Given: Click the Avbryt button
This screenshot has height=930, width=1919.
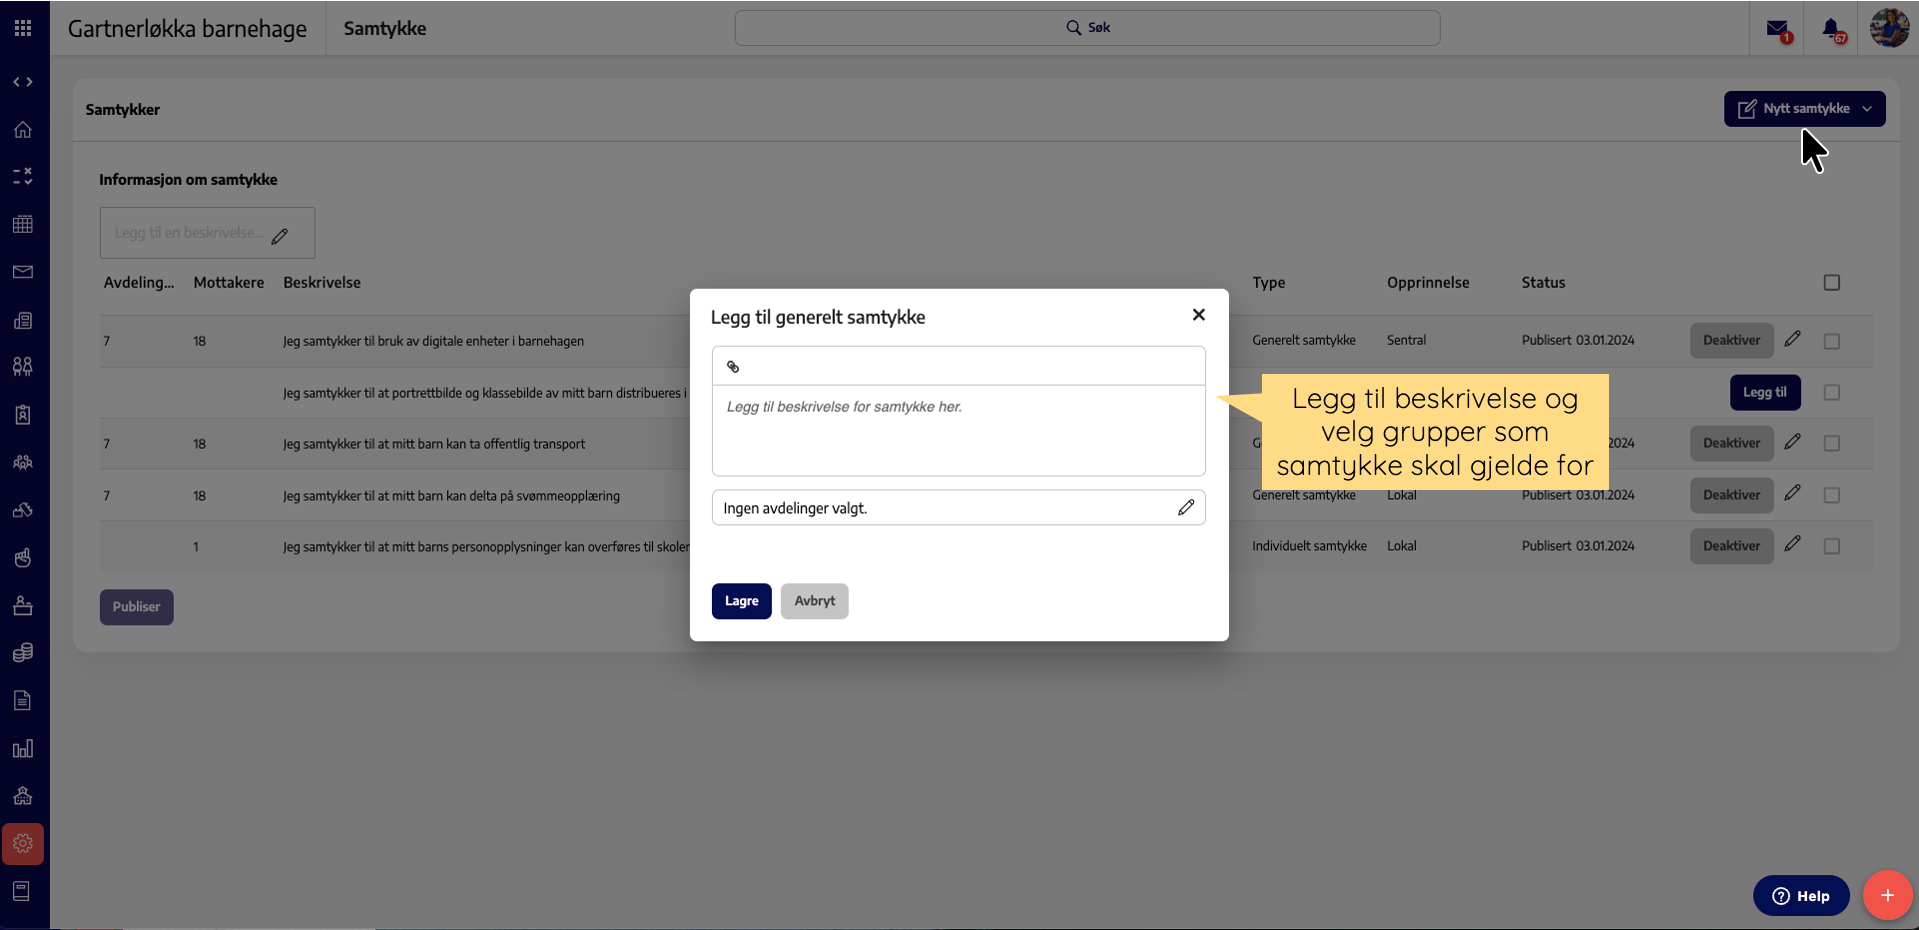Looking at the screenshot, I should pos(814,601).
